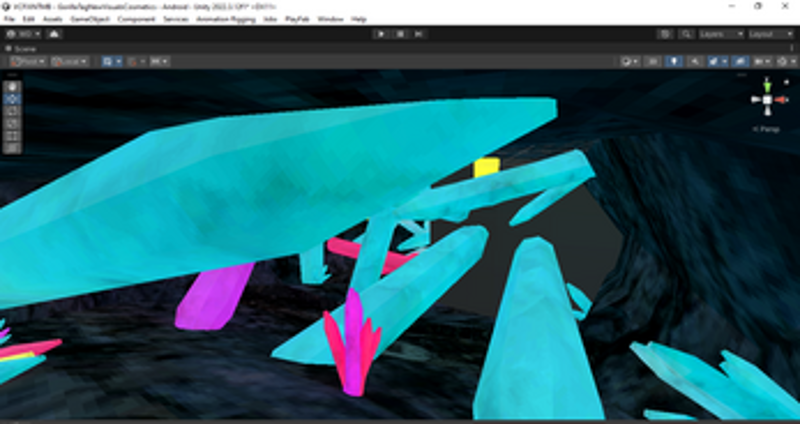The image size is (800, 424).
Task: Open the Scene view three-dot options menu
Action: pyautogui.click(x=792, y=49)
